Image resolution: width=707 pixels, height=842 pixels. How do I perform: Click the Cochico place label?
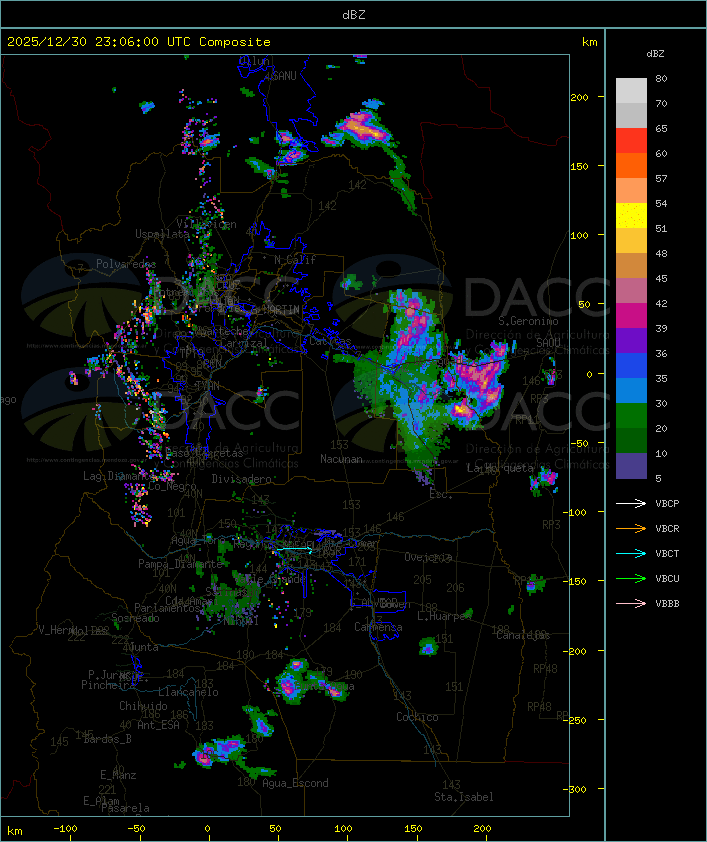point(417,717)
